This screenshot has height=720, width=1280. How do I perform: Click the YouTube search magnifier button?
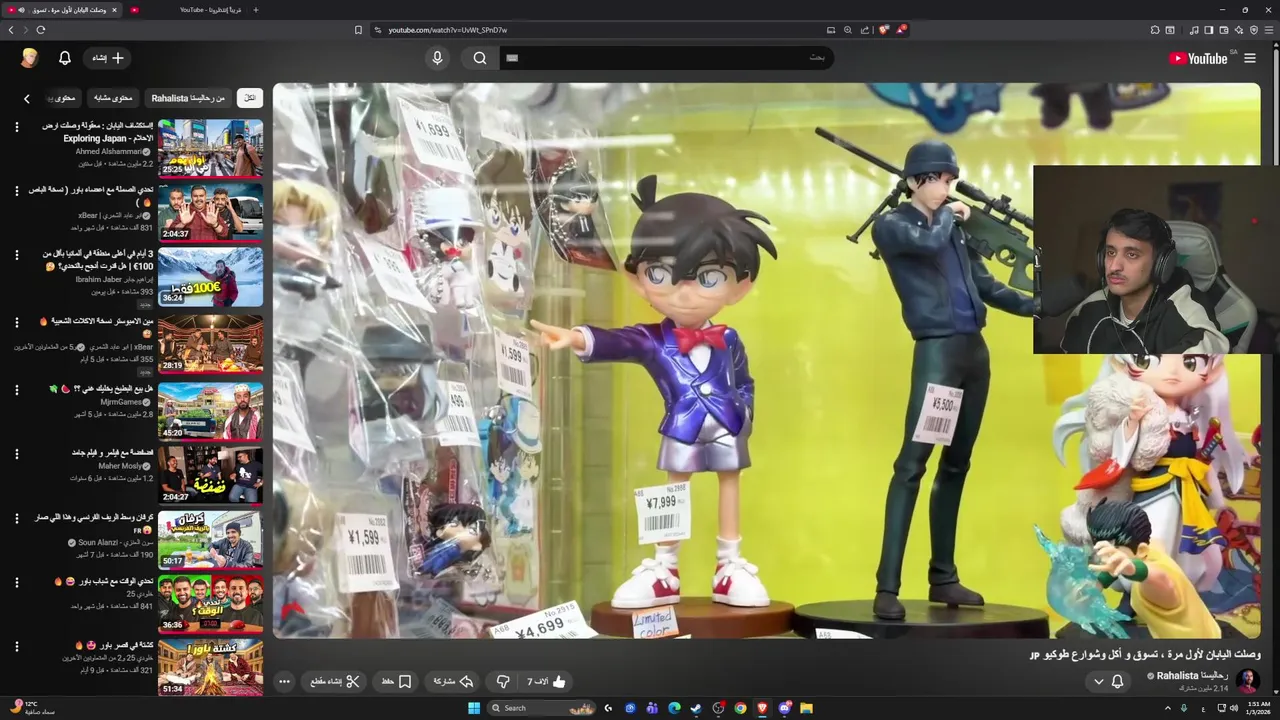pos(480,58)
